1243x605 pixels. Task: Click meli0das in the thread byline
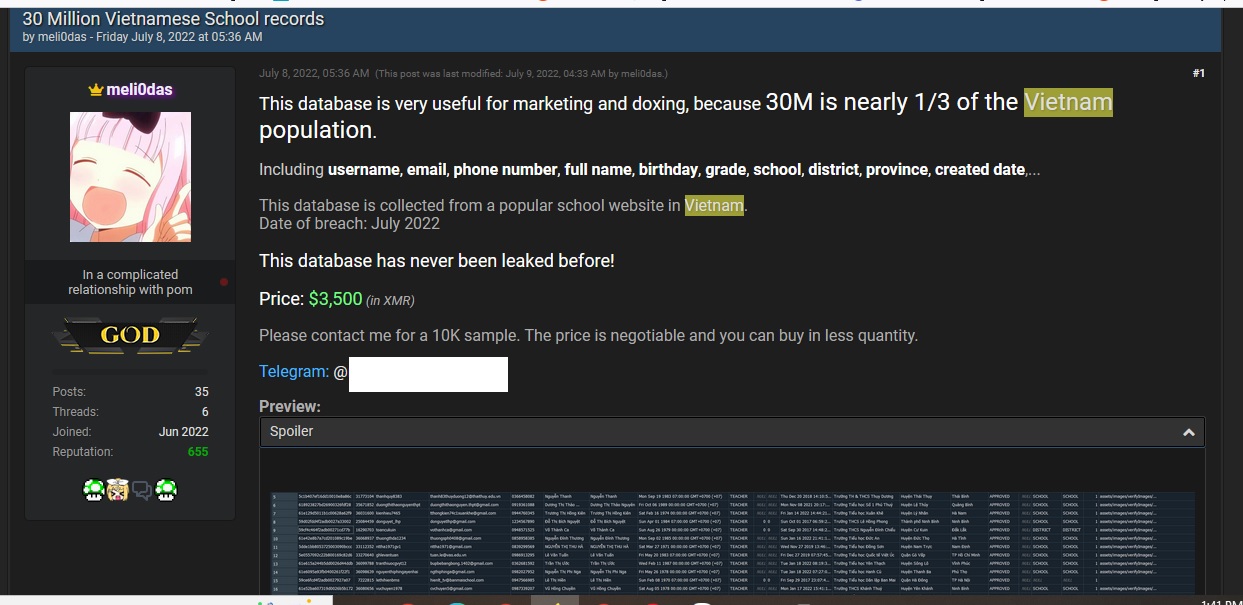(x=65, y=37)
